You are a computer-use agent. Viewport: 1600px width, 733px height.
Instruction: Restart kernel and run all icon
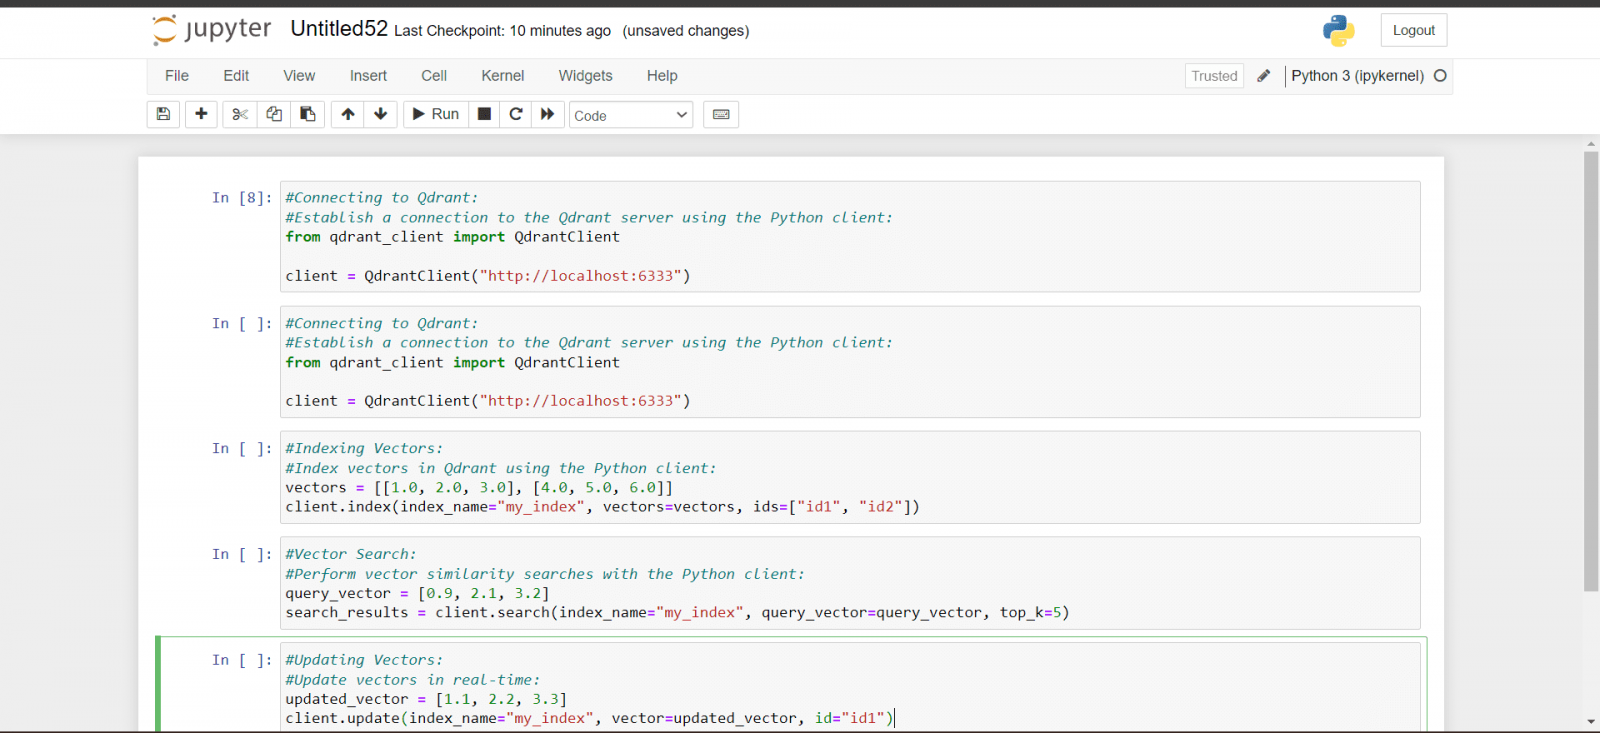[548, 114]
